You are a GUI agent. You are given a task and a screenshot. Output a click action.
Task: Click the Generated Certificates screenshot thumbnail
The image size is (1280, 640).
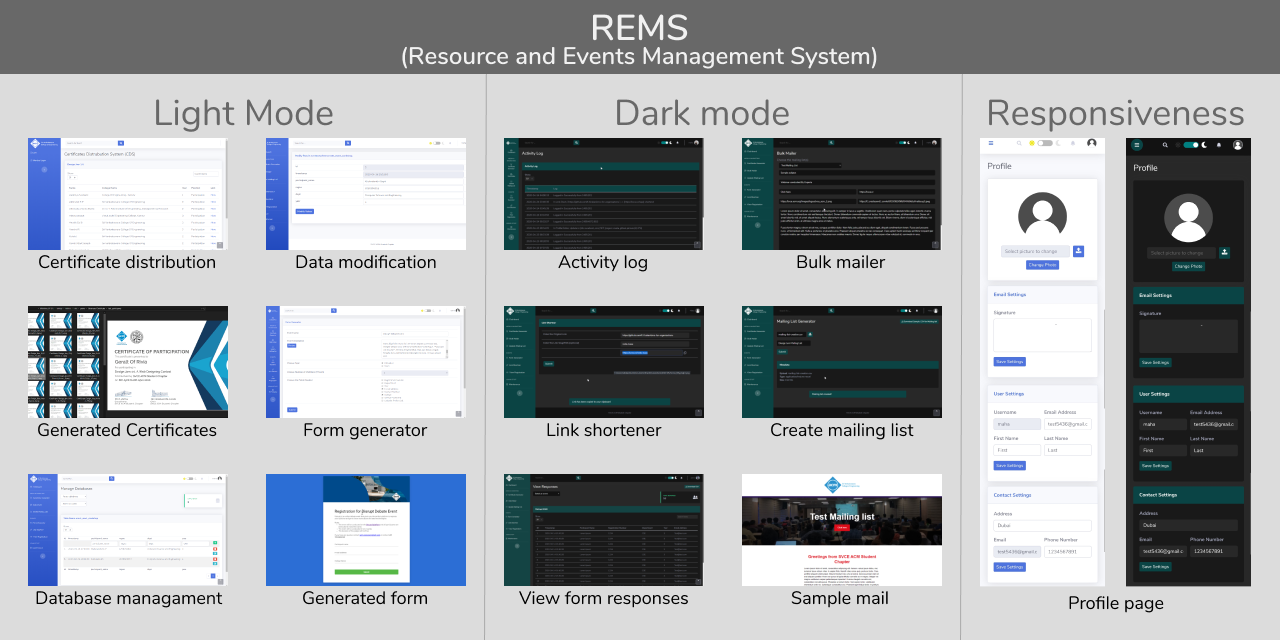(x=128, y=362)
